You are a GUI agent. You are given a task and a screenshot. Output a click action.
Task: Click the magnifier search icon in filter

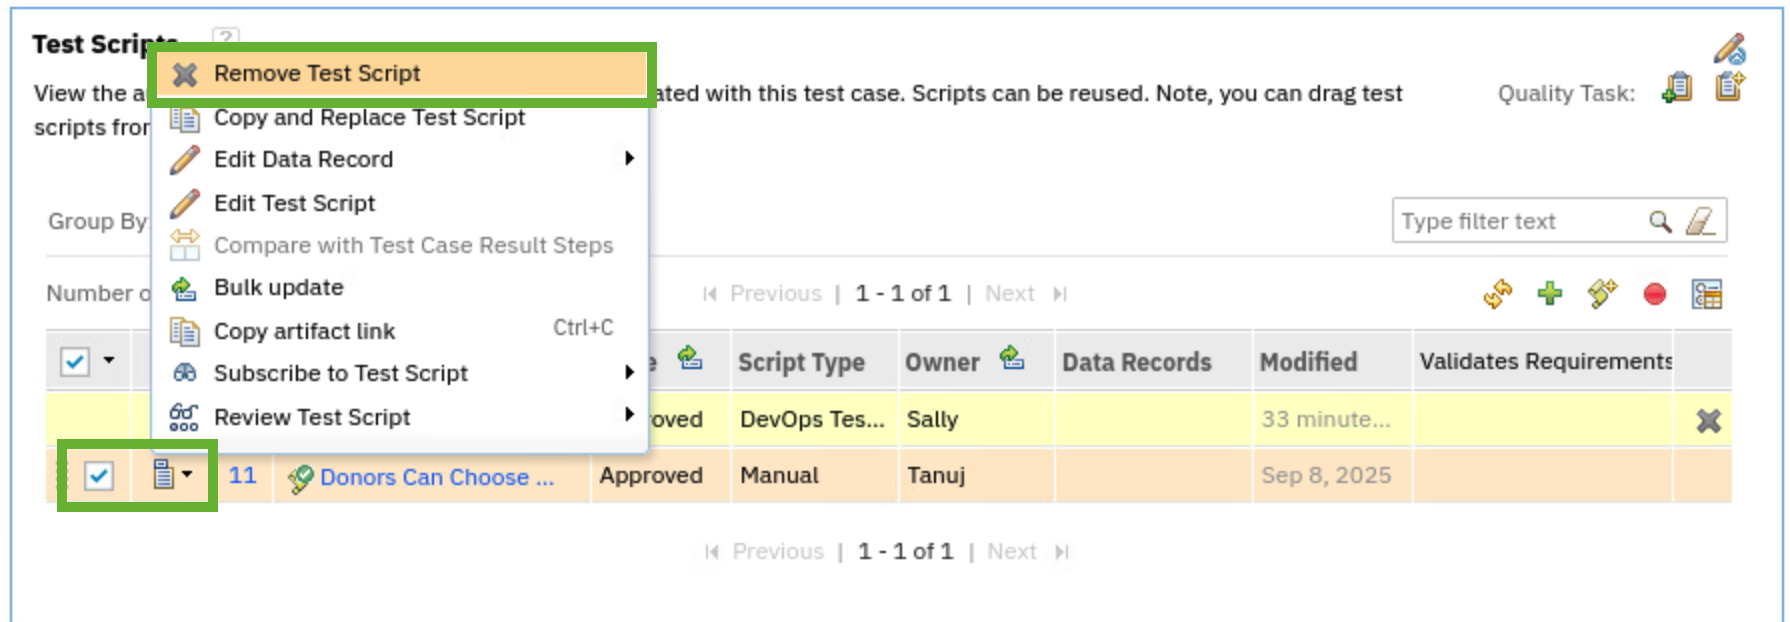pos(1660,221)
